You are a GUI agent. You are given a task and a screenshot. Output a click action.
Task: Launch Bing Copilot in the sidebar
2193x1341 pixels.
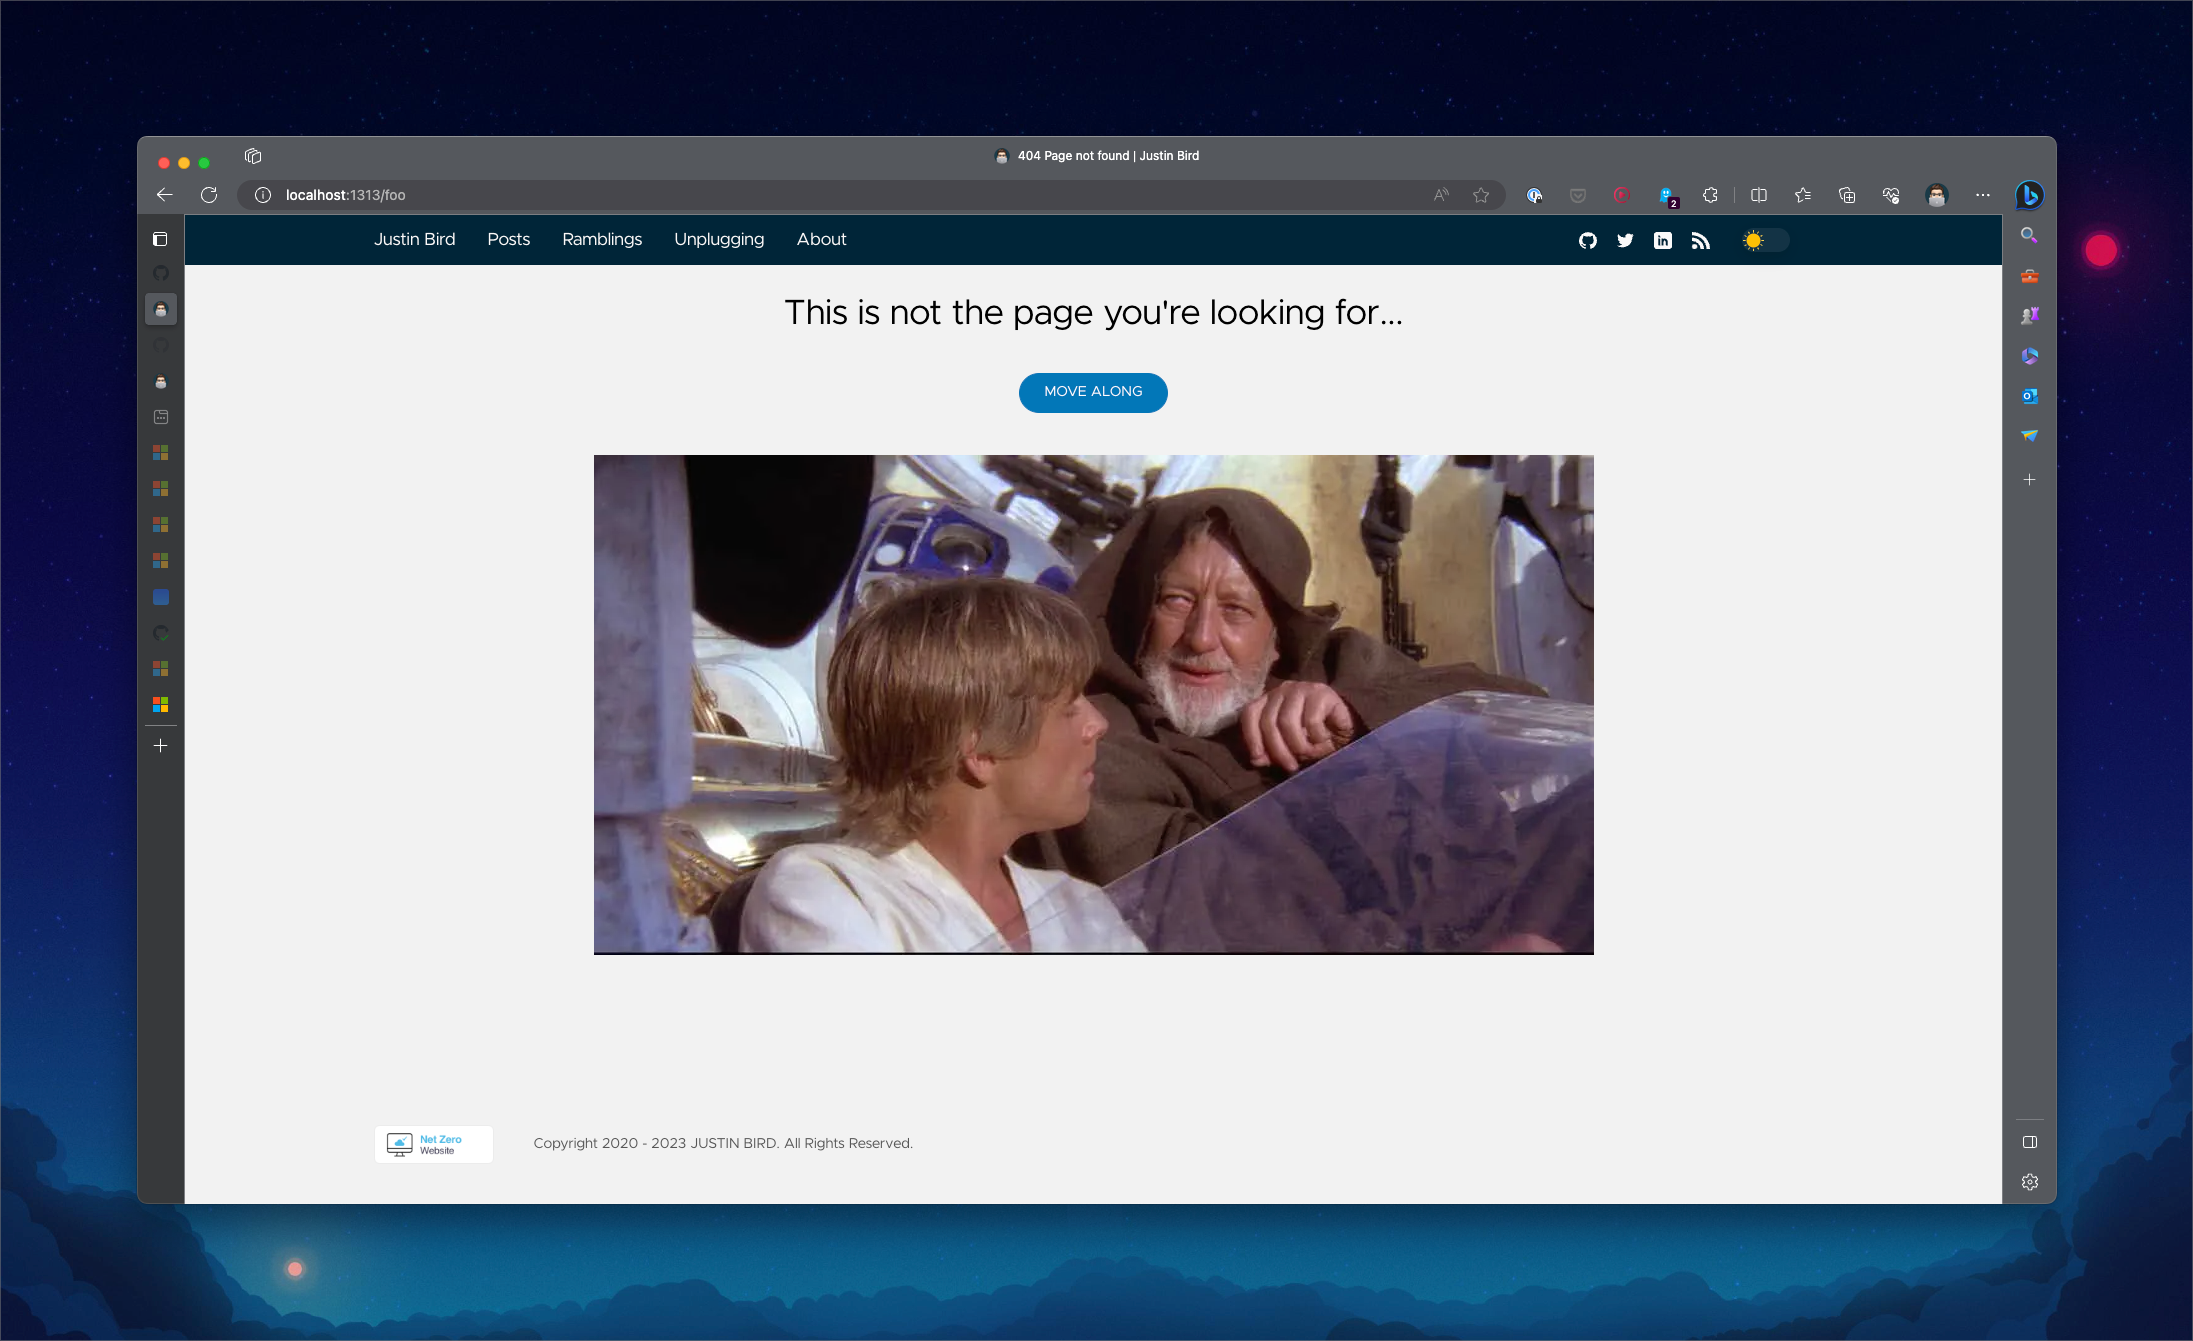pyautogui.click(x=2030, y=196)
